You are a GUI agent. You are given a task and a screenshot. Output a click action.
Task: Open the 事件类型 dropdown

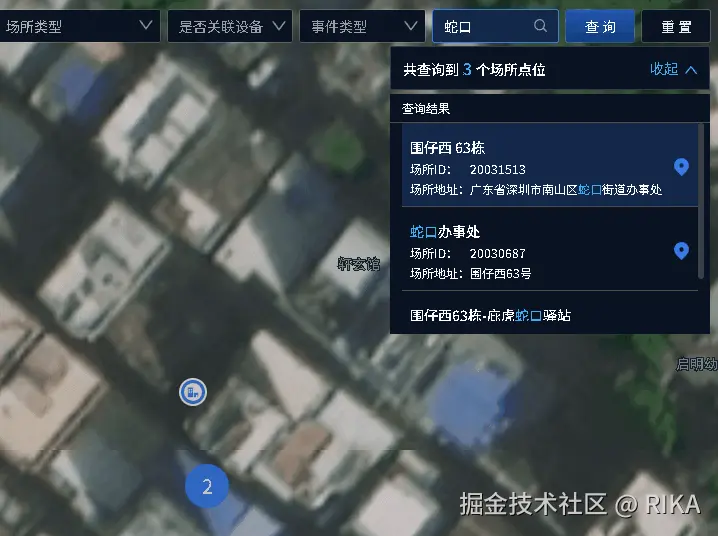362,26
